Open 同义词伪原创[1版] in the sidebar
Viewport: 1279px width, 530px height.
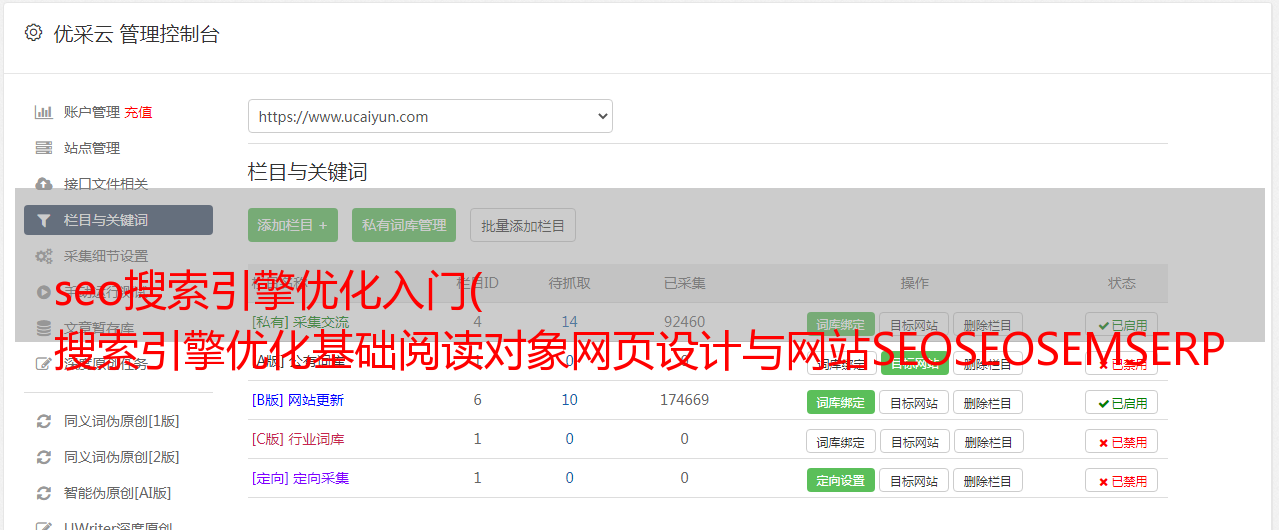pyautogui.click(x=121, y=421)
